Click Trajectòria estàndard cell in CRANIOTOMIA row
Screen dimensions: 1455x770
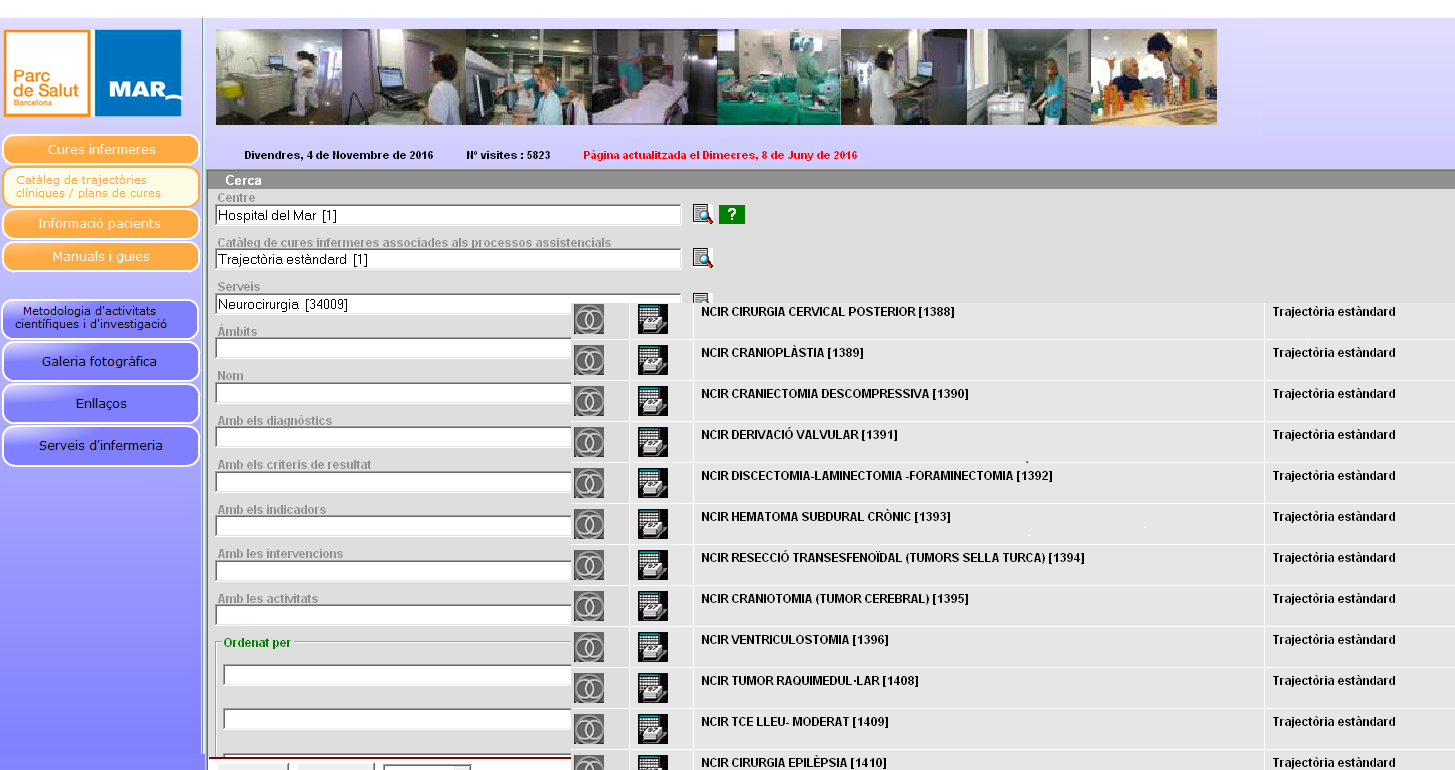pos(1334,599)
